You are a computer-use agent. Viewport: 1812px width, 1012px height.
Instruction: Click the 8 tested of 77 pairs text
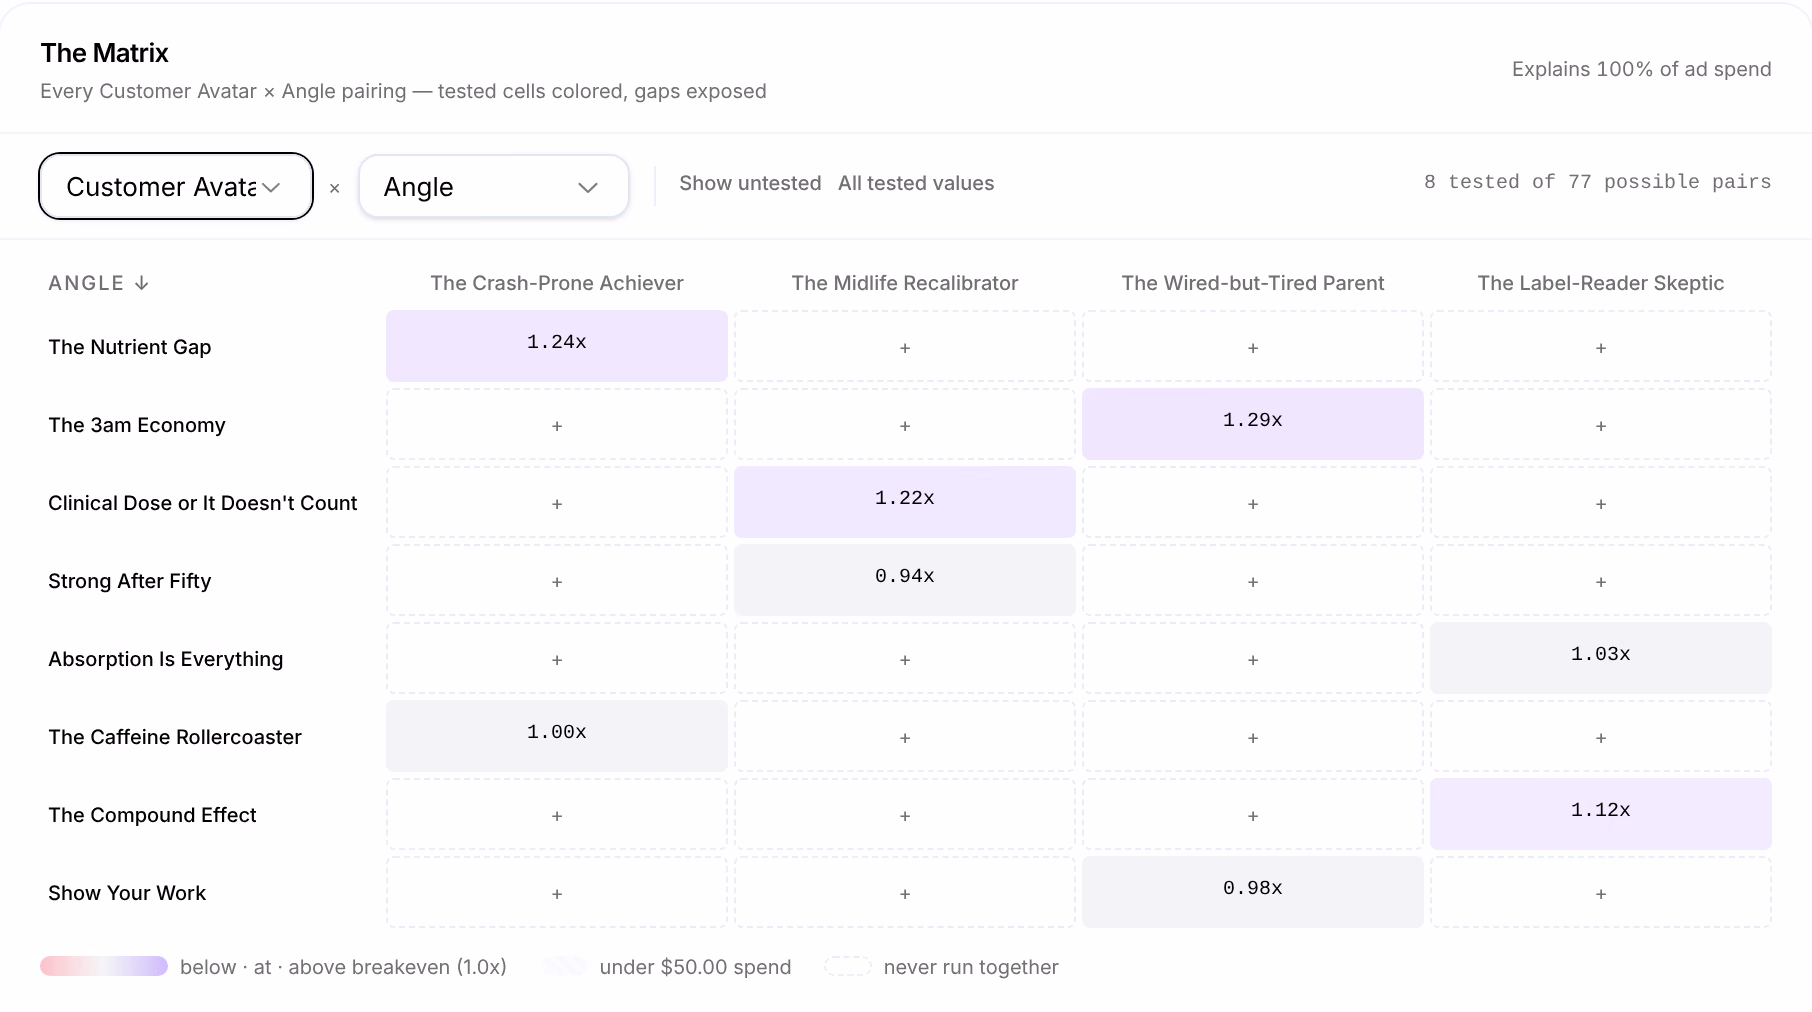[x=1597, y=182]
